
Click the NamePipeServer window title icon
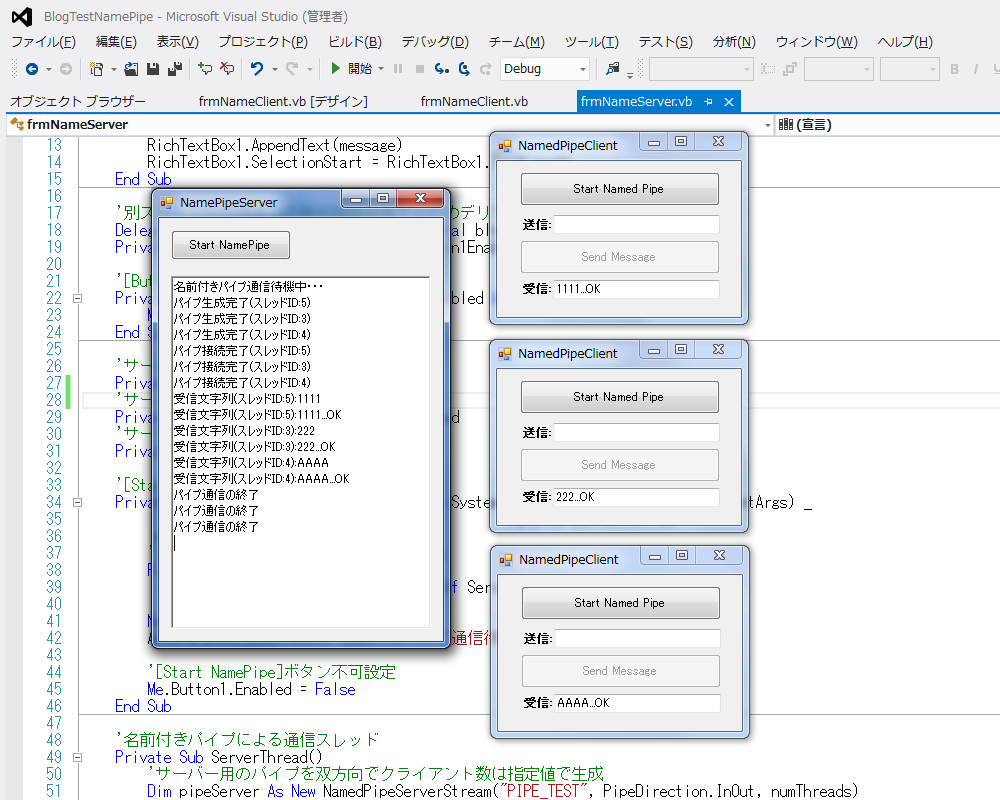pos(167,203)
